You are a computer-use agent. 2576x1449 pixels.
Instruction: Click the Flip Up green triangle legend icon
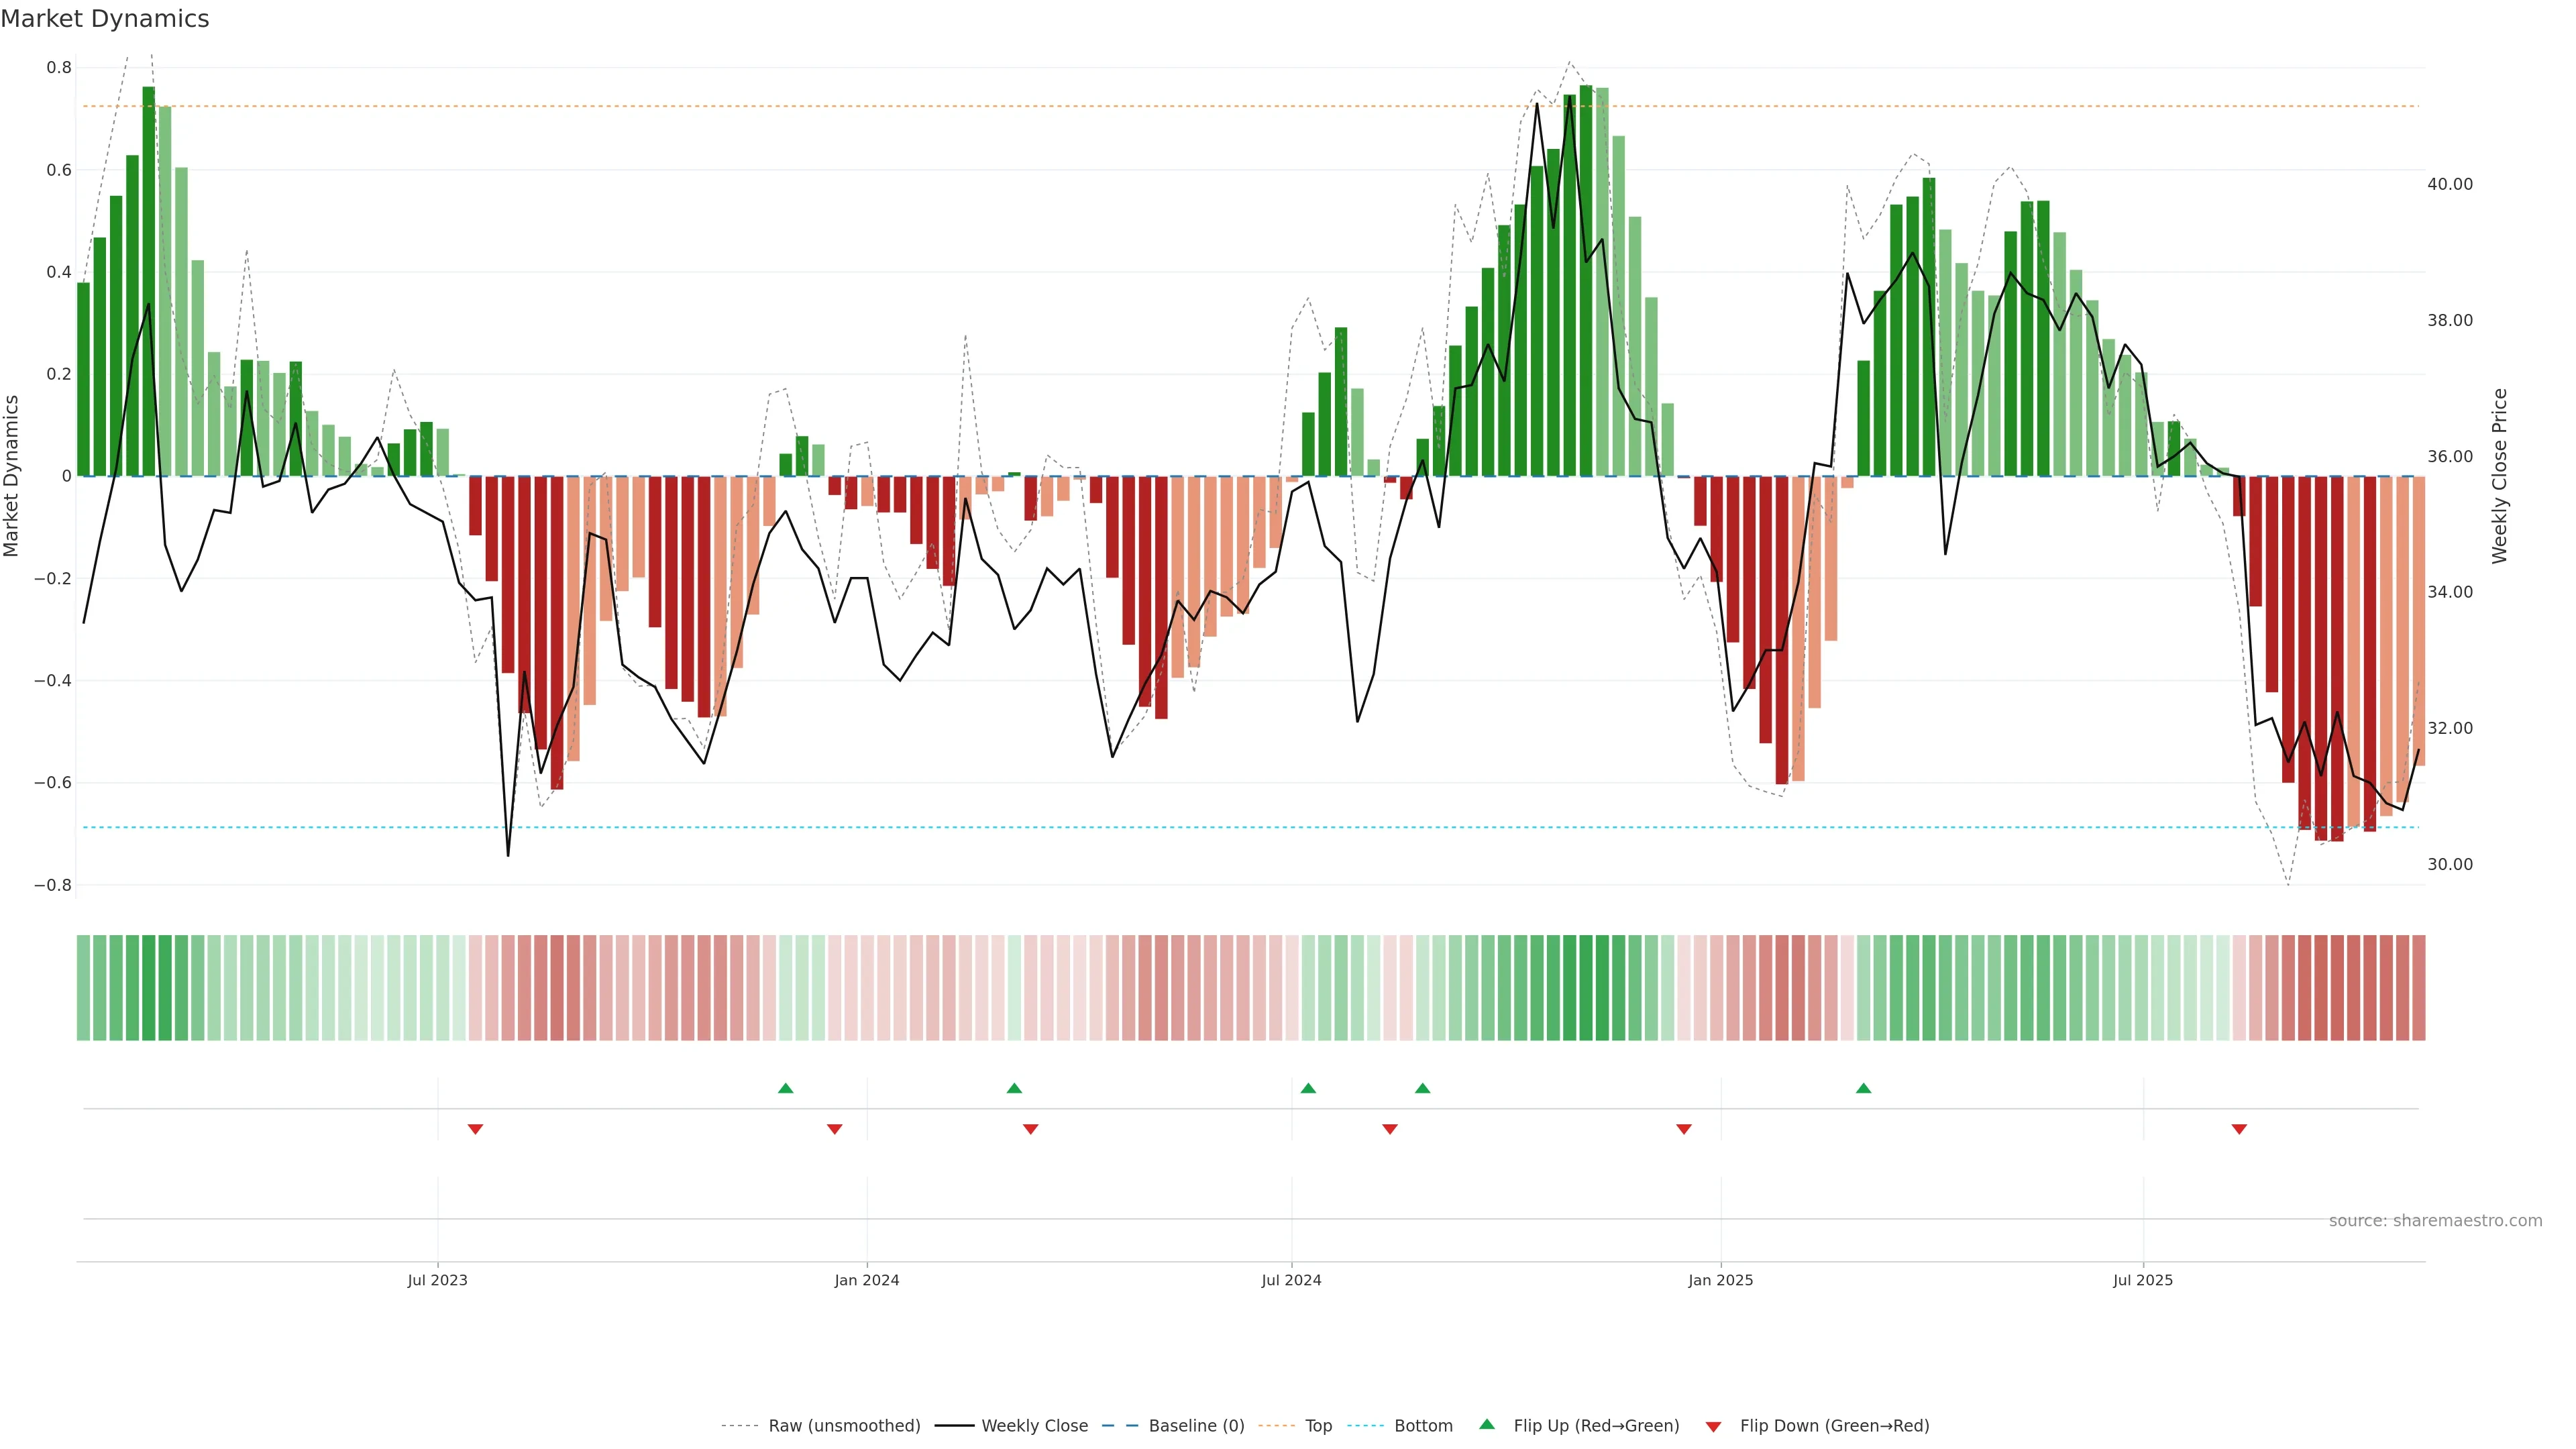pyautogui.click(x=1487, y=1424)
